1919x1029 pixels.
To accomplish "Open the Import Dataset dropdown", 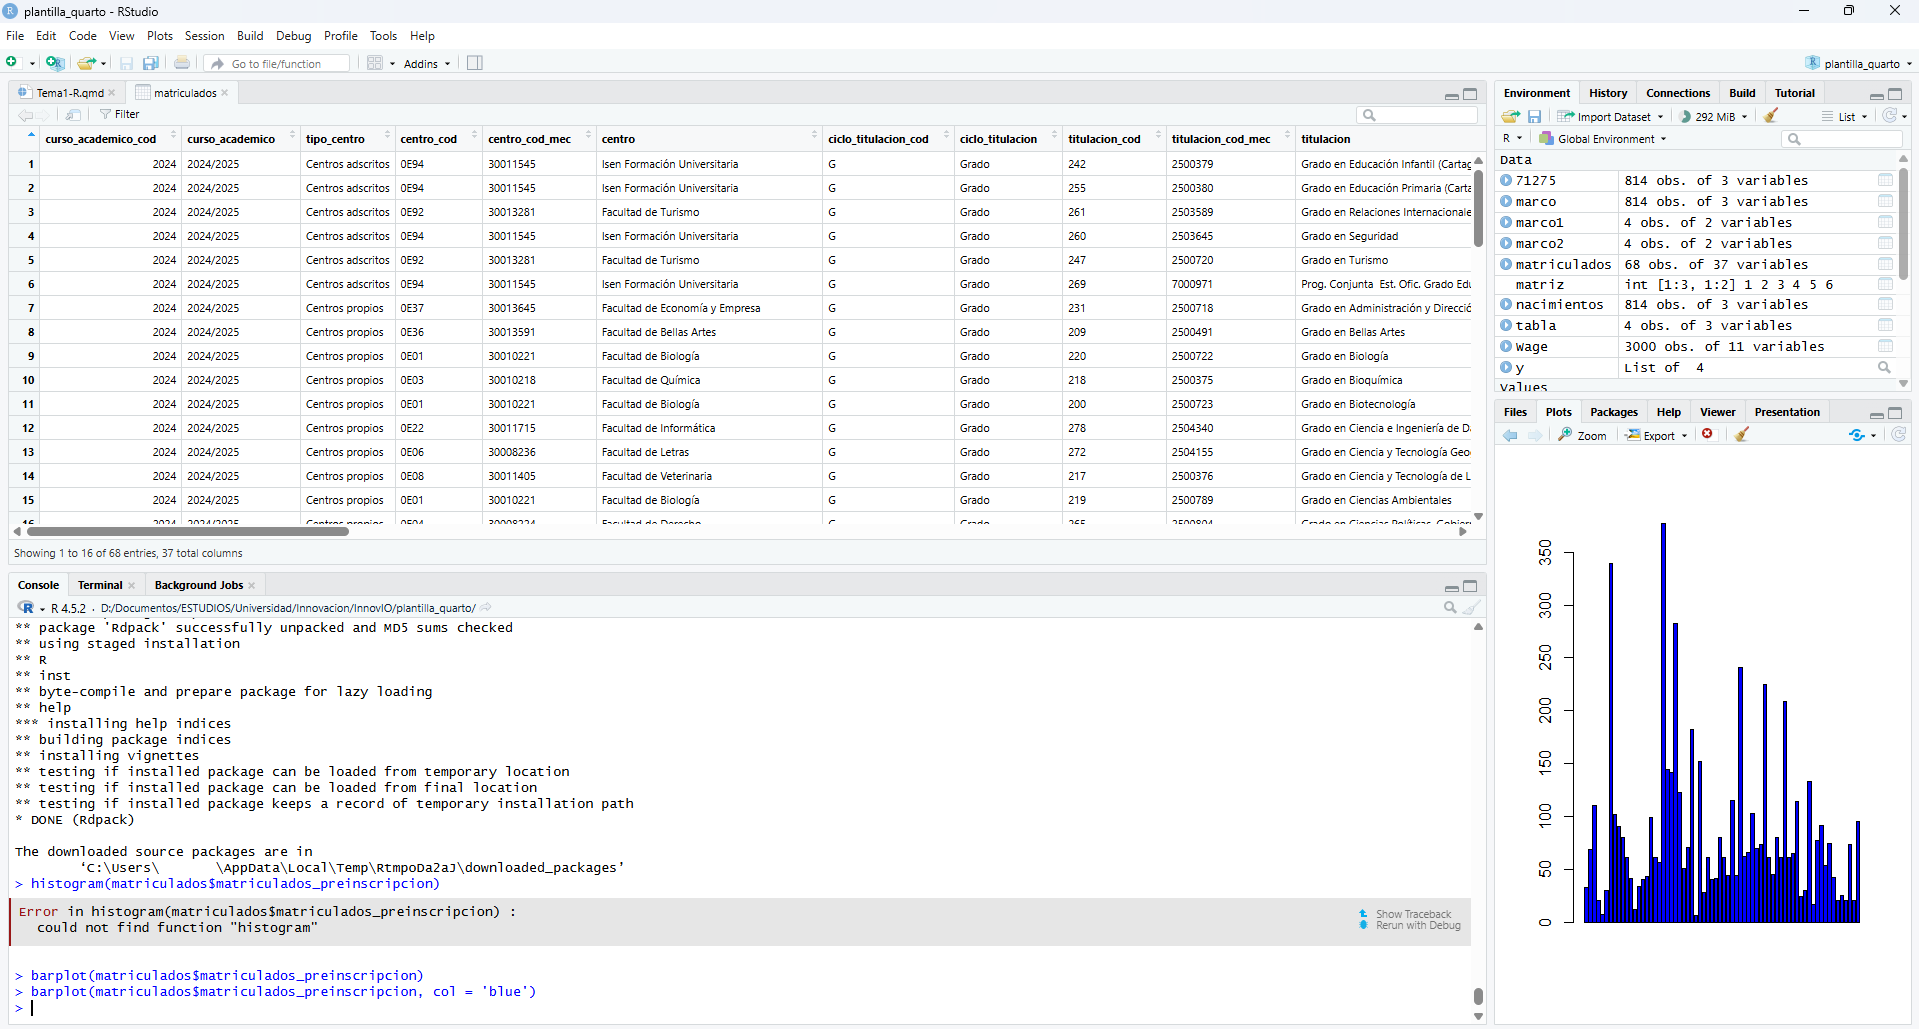I will (x=1611, y=117).
